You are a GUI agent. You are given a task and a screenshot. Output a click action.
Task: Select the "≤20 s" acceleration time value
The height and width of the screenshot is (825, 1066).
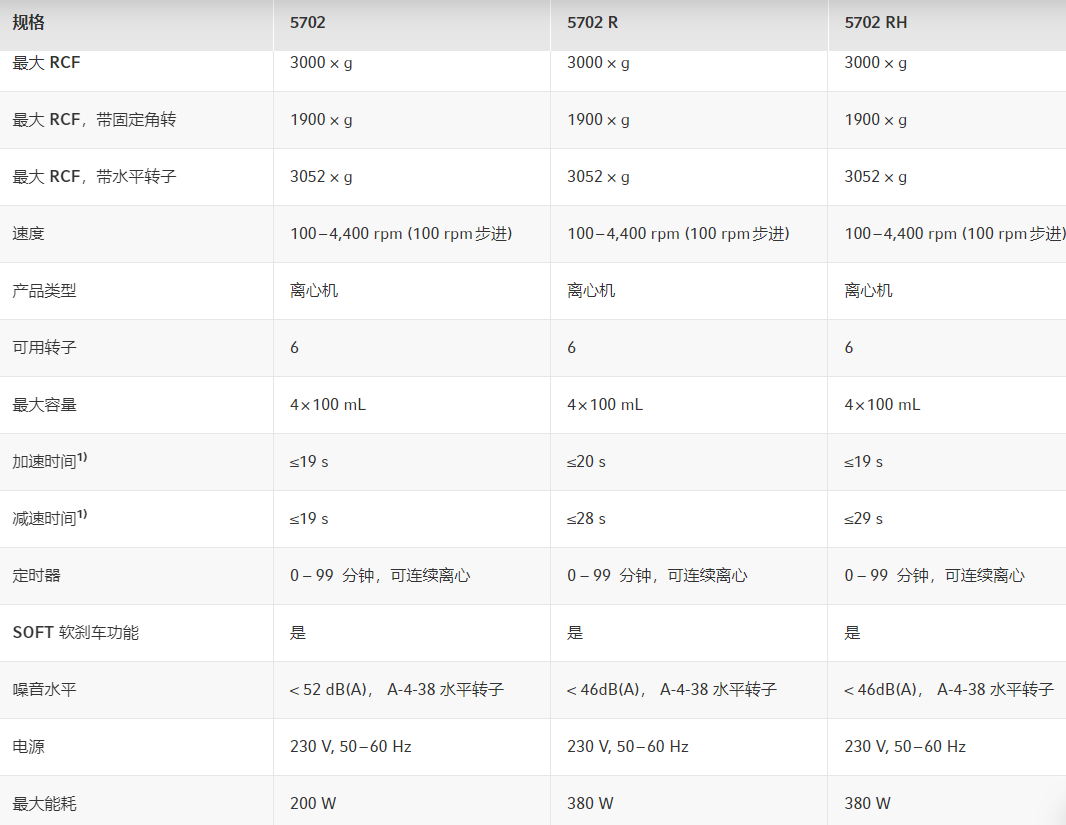[x=586, y=462]
